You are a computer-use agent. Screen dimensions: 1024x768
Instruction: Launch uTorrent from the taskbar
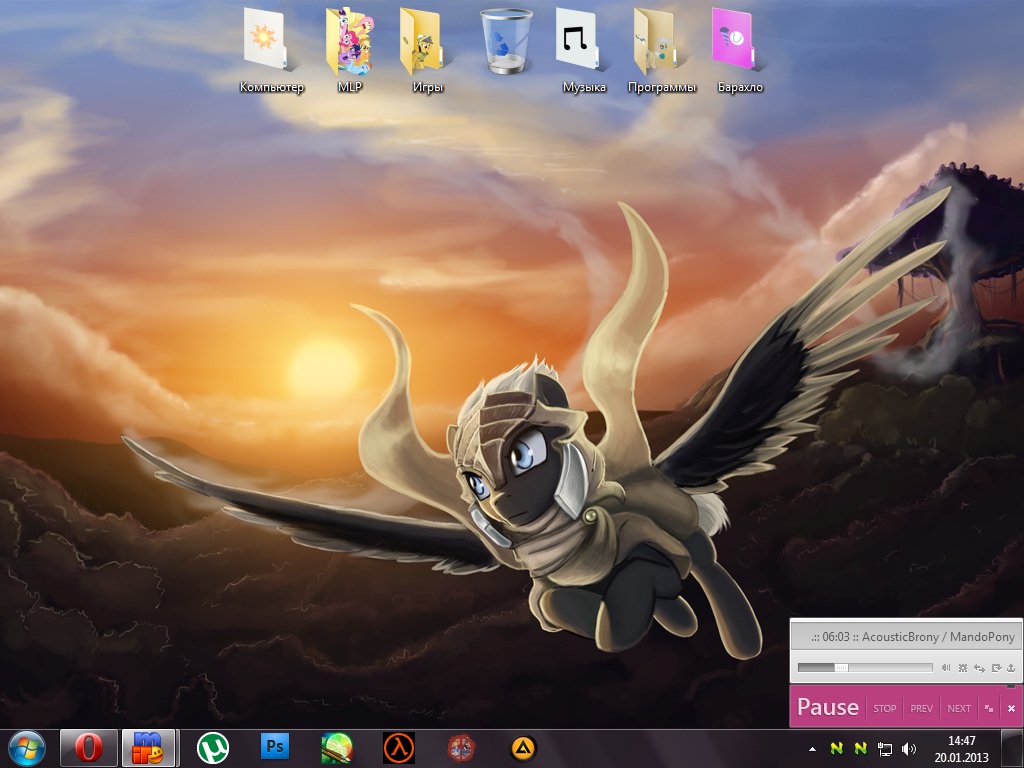click(x=213, y=747)
